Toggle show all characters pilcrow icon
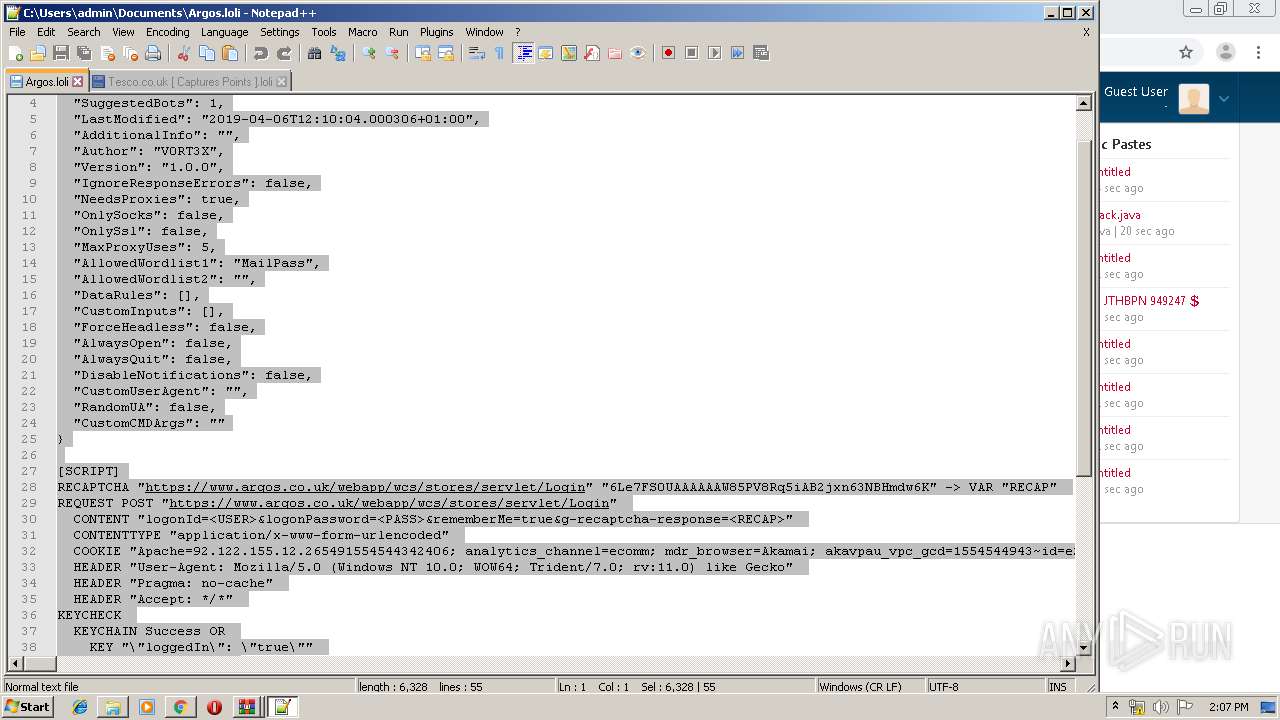The width and height of the screenshot is (1280, 720). pyautogui.click(x=500, y=53)
